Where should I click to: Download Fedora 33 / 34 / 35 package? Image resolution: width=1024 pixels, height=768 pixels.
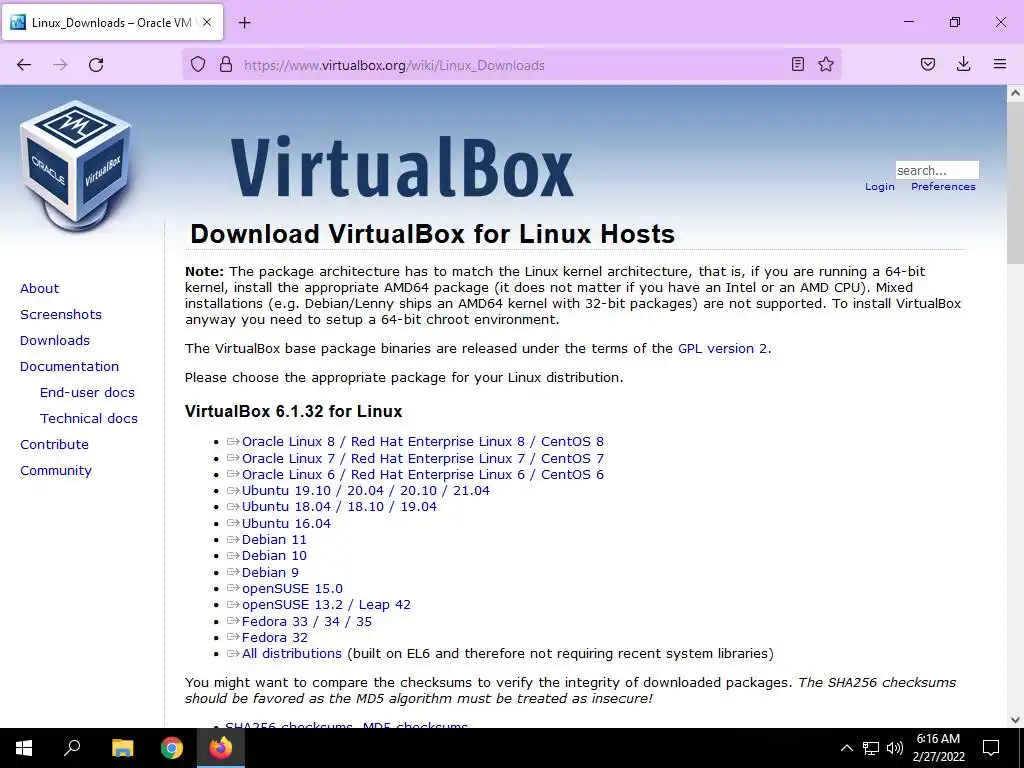coord(306,622)
